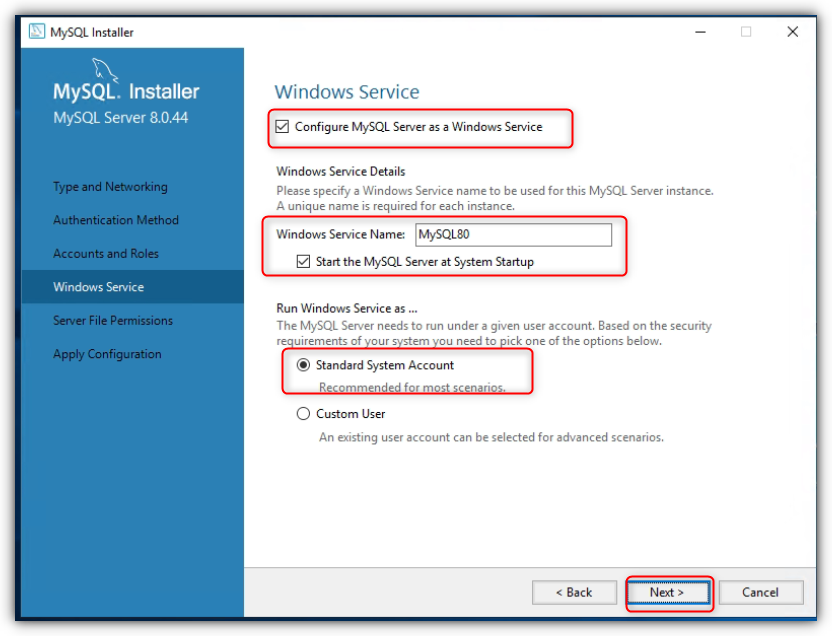
Task: Go to the Type and Networking step
Action: [110, 187]
